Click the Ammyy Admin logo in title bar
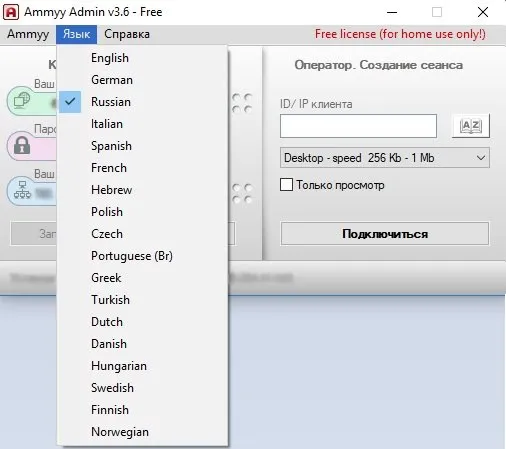Screen dimensions: 506x449 pyautogui.click(x=11, y=12)
